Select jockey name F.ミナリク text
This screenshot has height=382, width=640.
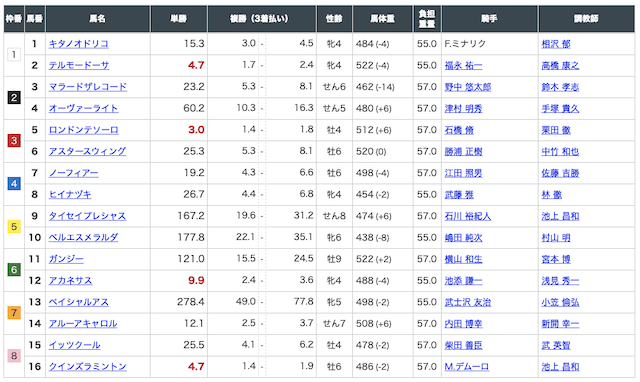(x=465, y=44)
